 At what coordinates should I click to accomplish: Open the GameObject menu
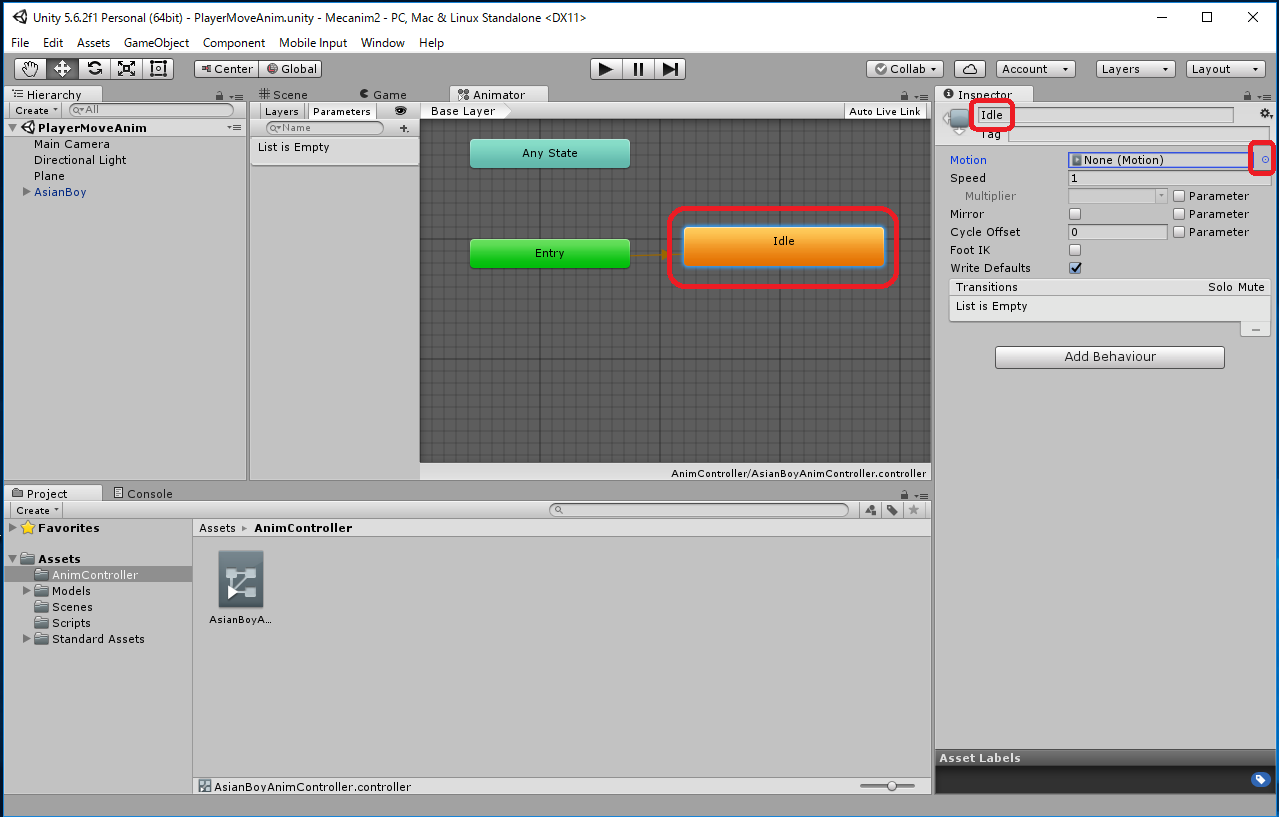tap(156, 43)
